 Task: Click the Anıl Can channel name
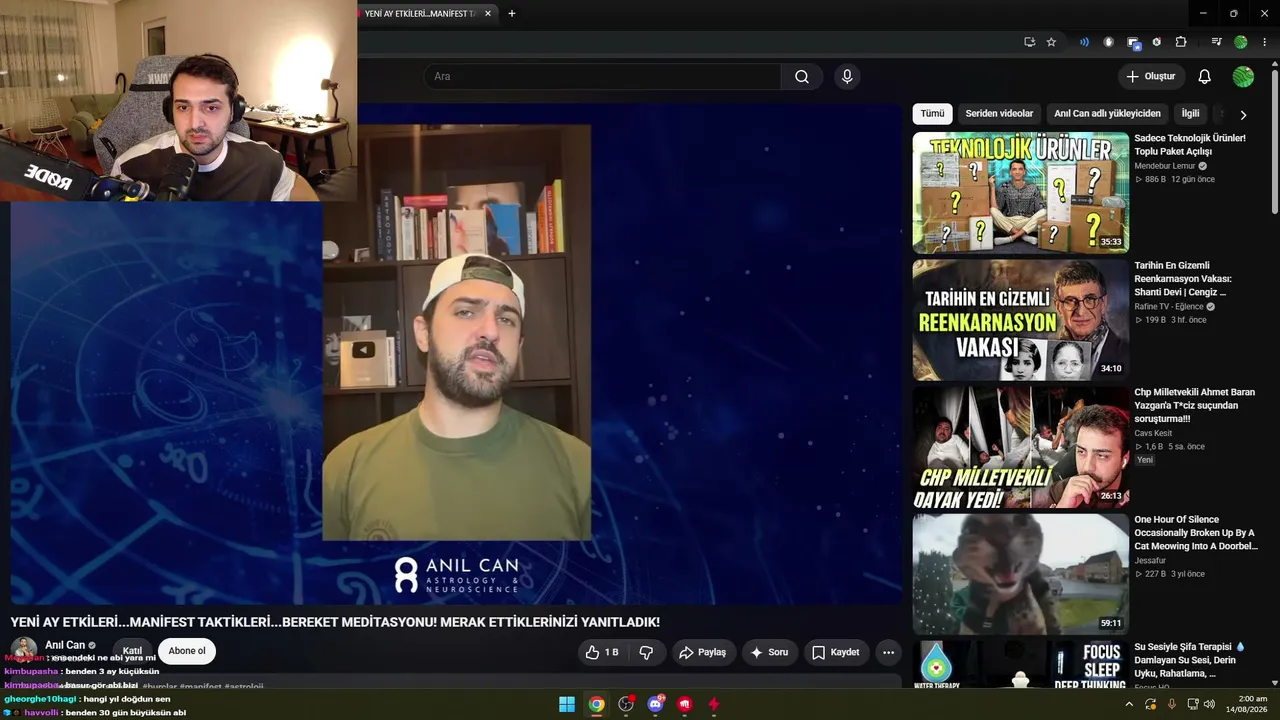(65, 646)
